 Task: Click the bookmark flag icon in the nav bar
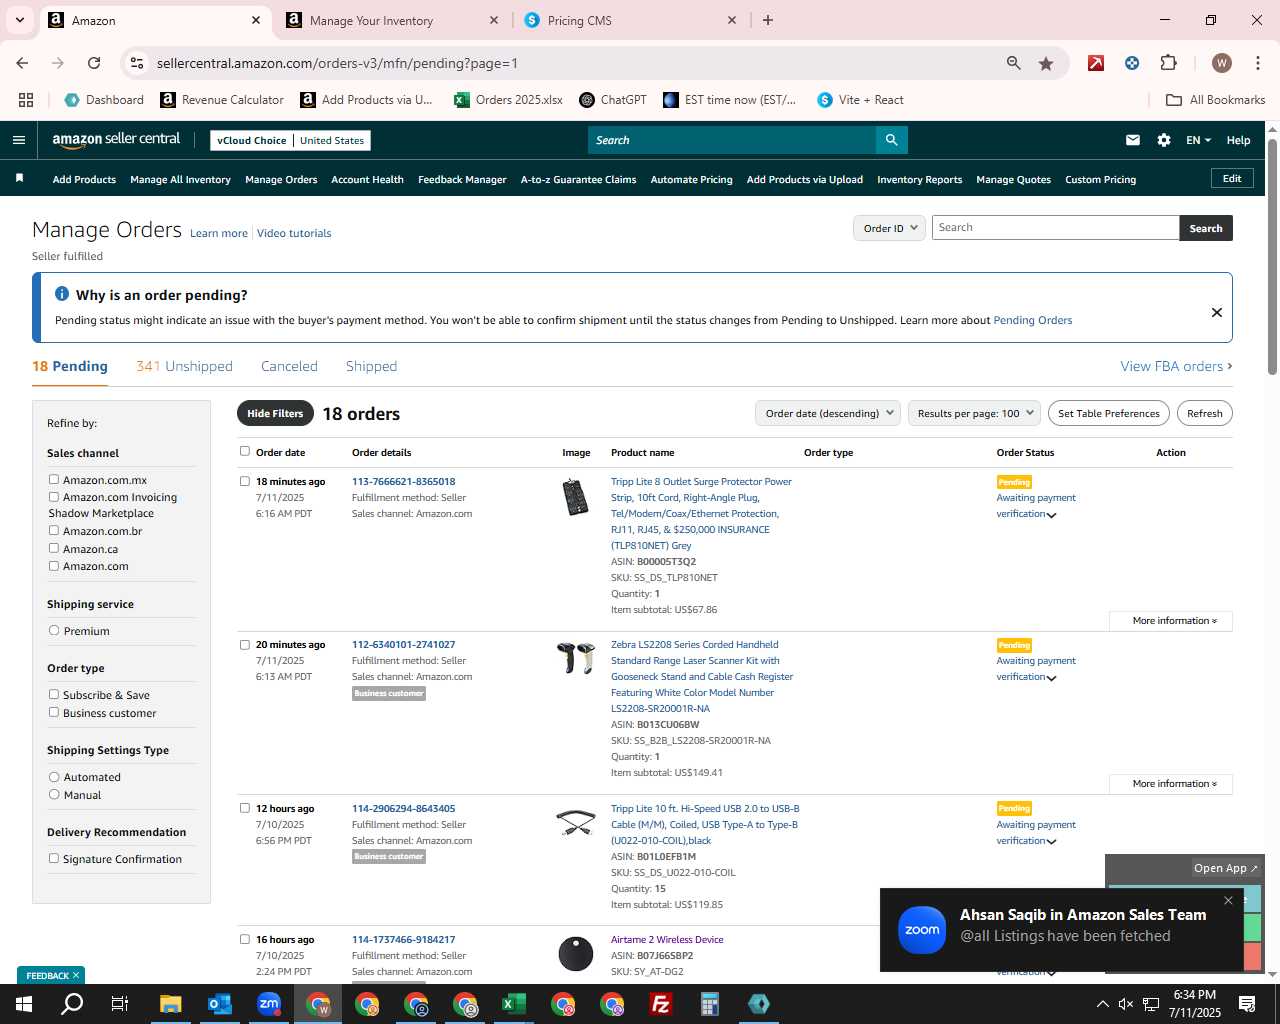(19, 179)
